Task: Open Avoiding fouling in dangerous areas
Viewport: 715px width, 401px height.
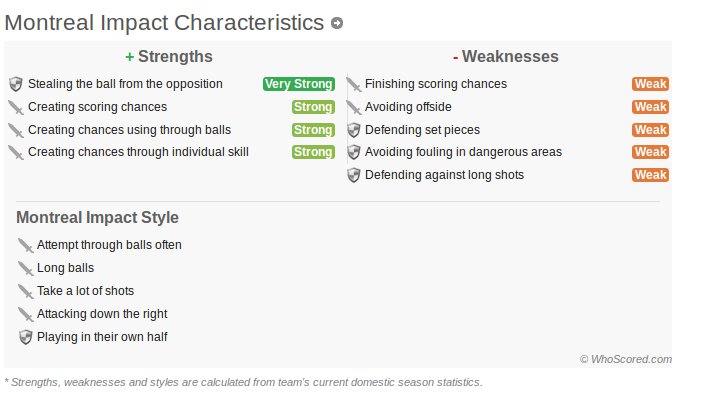Action: point(463,152)
